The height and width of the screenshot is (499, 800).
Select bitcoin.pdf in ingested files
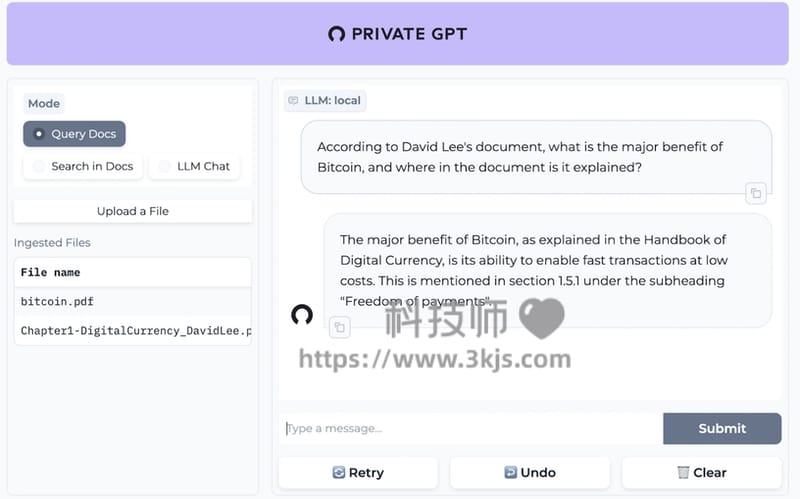pos(133,302)
